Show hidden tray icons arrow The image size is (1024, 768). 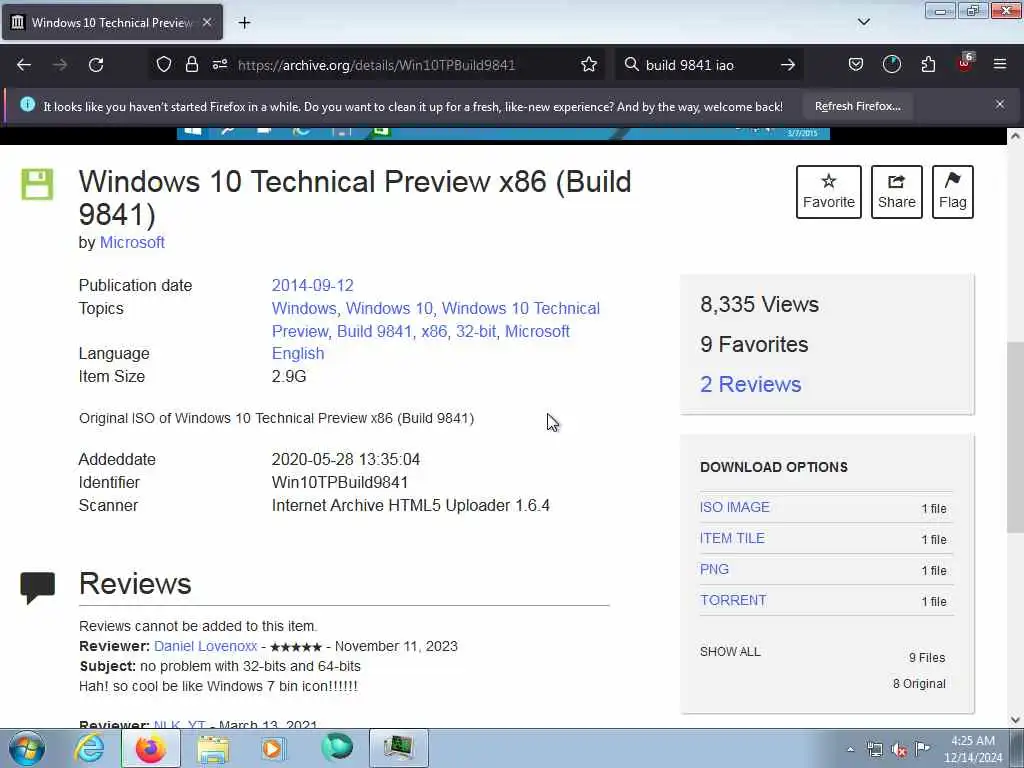click(x=850, y=749)
